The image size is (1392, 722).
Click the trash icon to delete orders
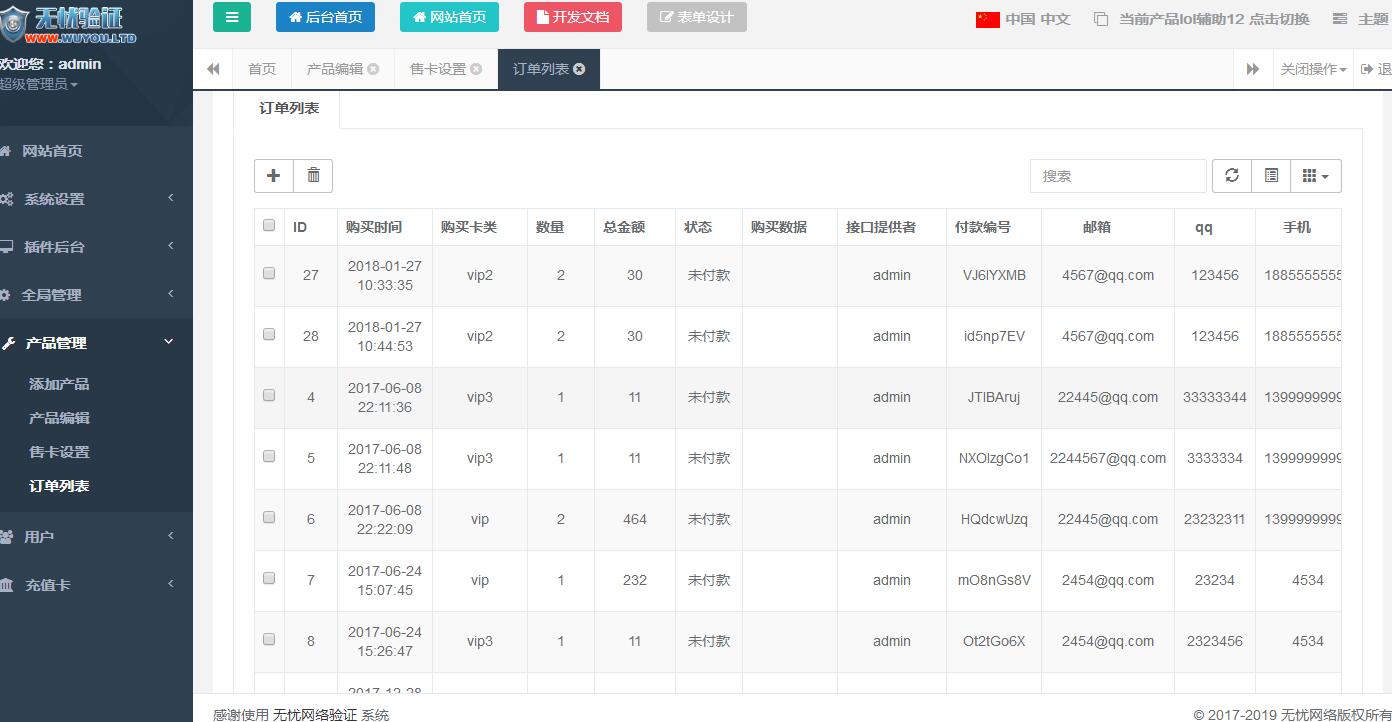313,176
